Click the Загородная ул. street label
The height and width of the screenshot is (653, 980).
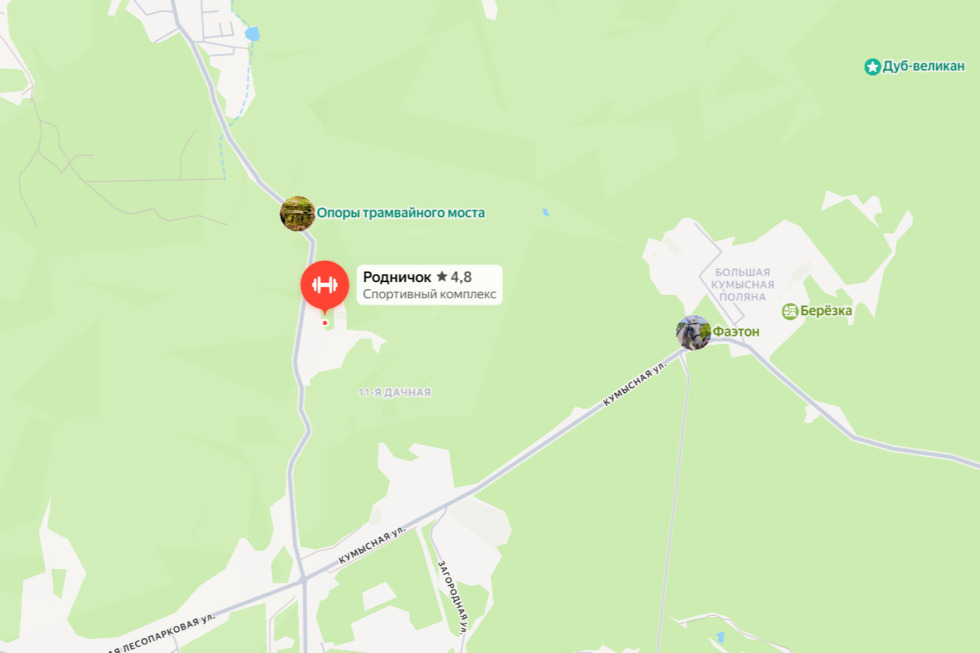coord(452,597)
